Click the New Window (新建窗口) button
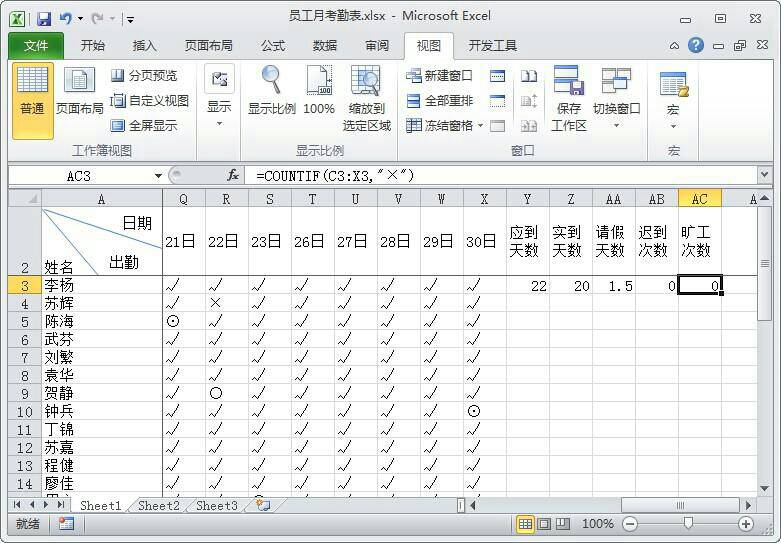This screenshot has width=781, height=543. click(x=439, y=76)
